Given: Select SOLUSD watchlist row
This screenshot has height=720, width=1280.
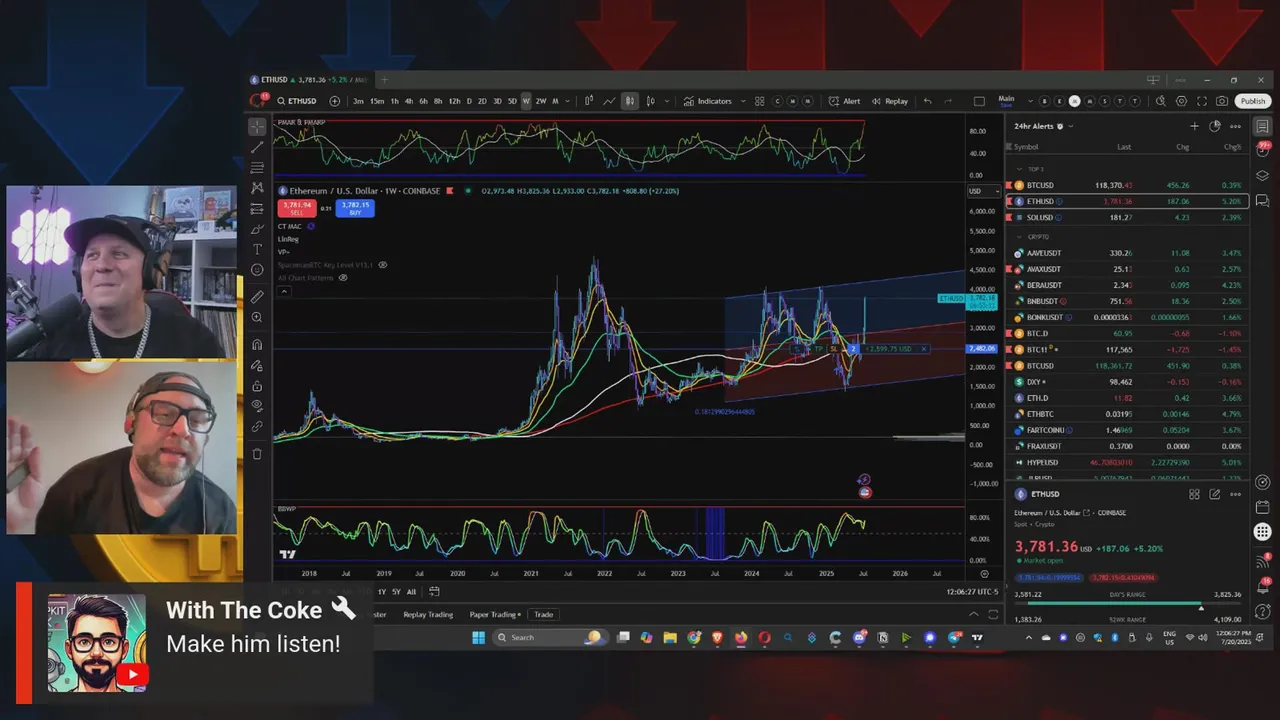Looking at the screenshot, I should (x=1127, y=217).
